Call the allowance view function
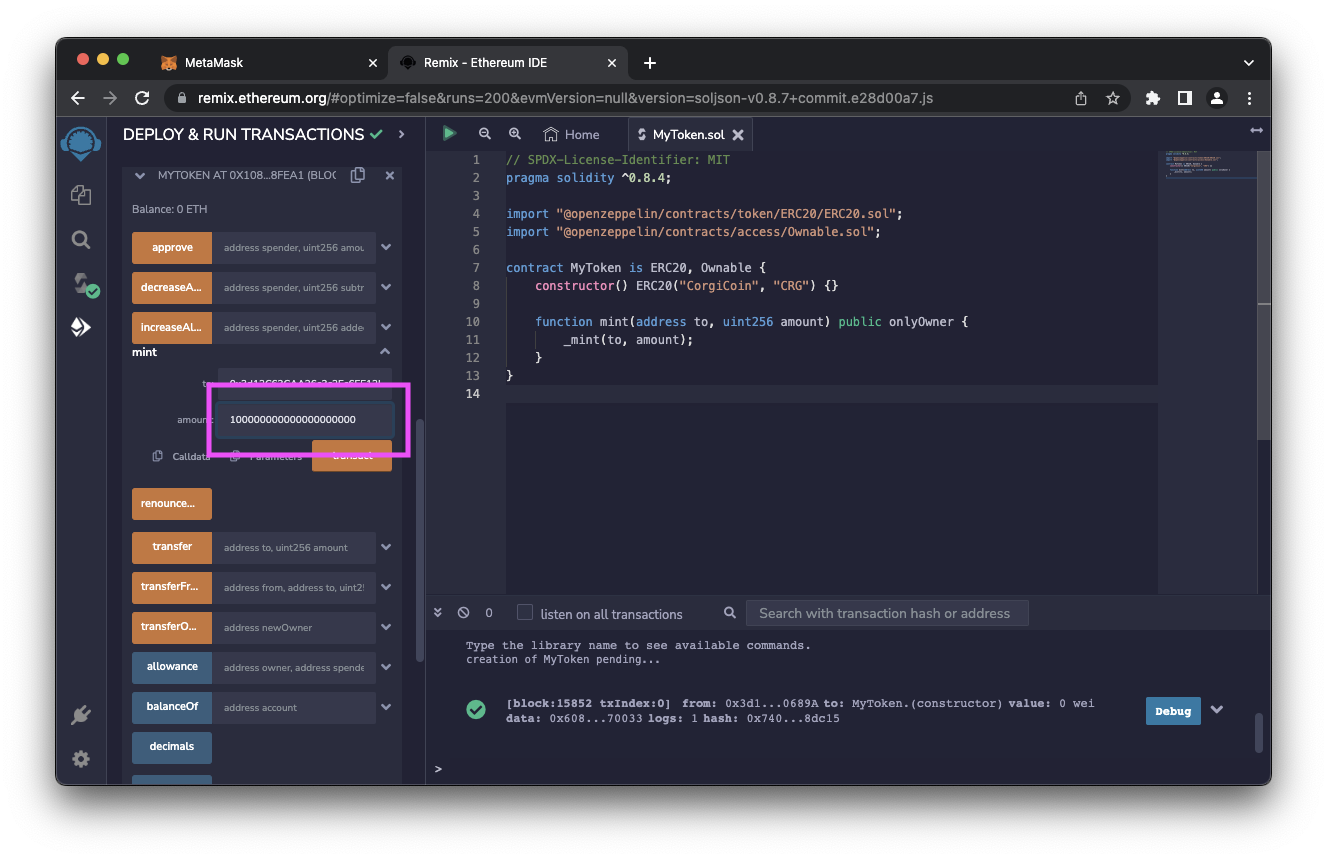The image size is (1327, 859). 172,668
